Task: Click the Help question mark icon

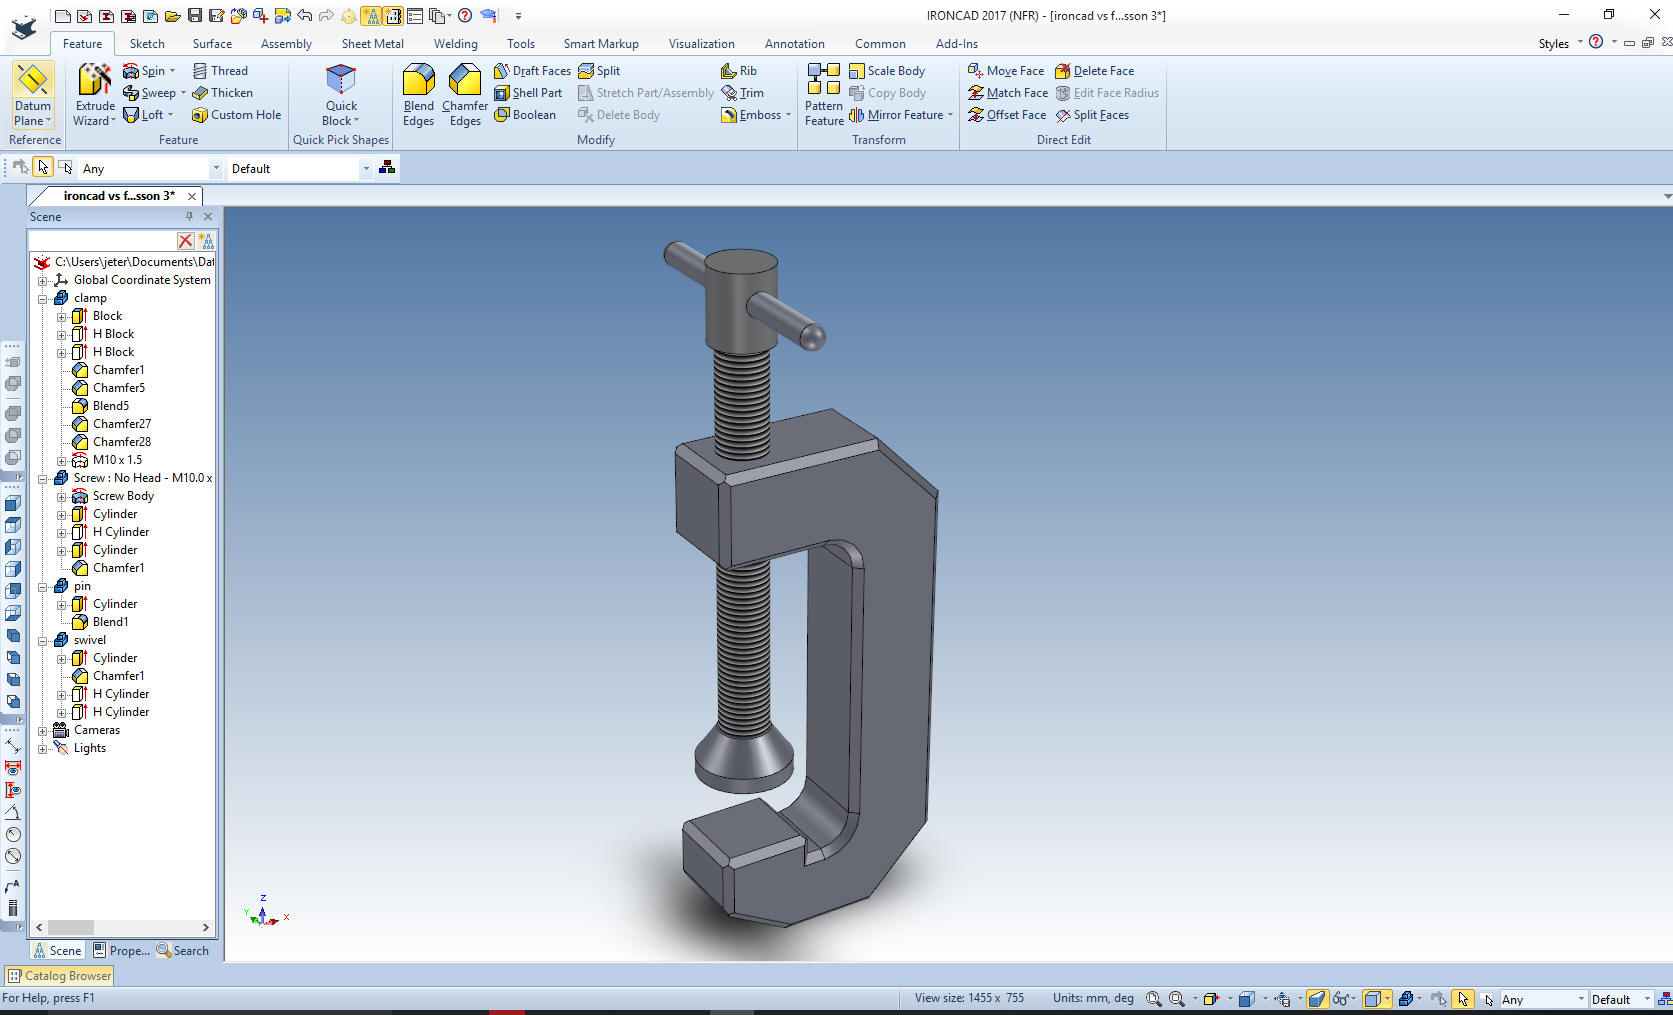Action: (x=465, y=15)
